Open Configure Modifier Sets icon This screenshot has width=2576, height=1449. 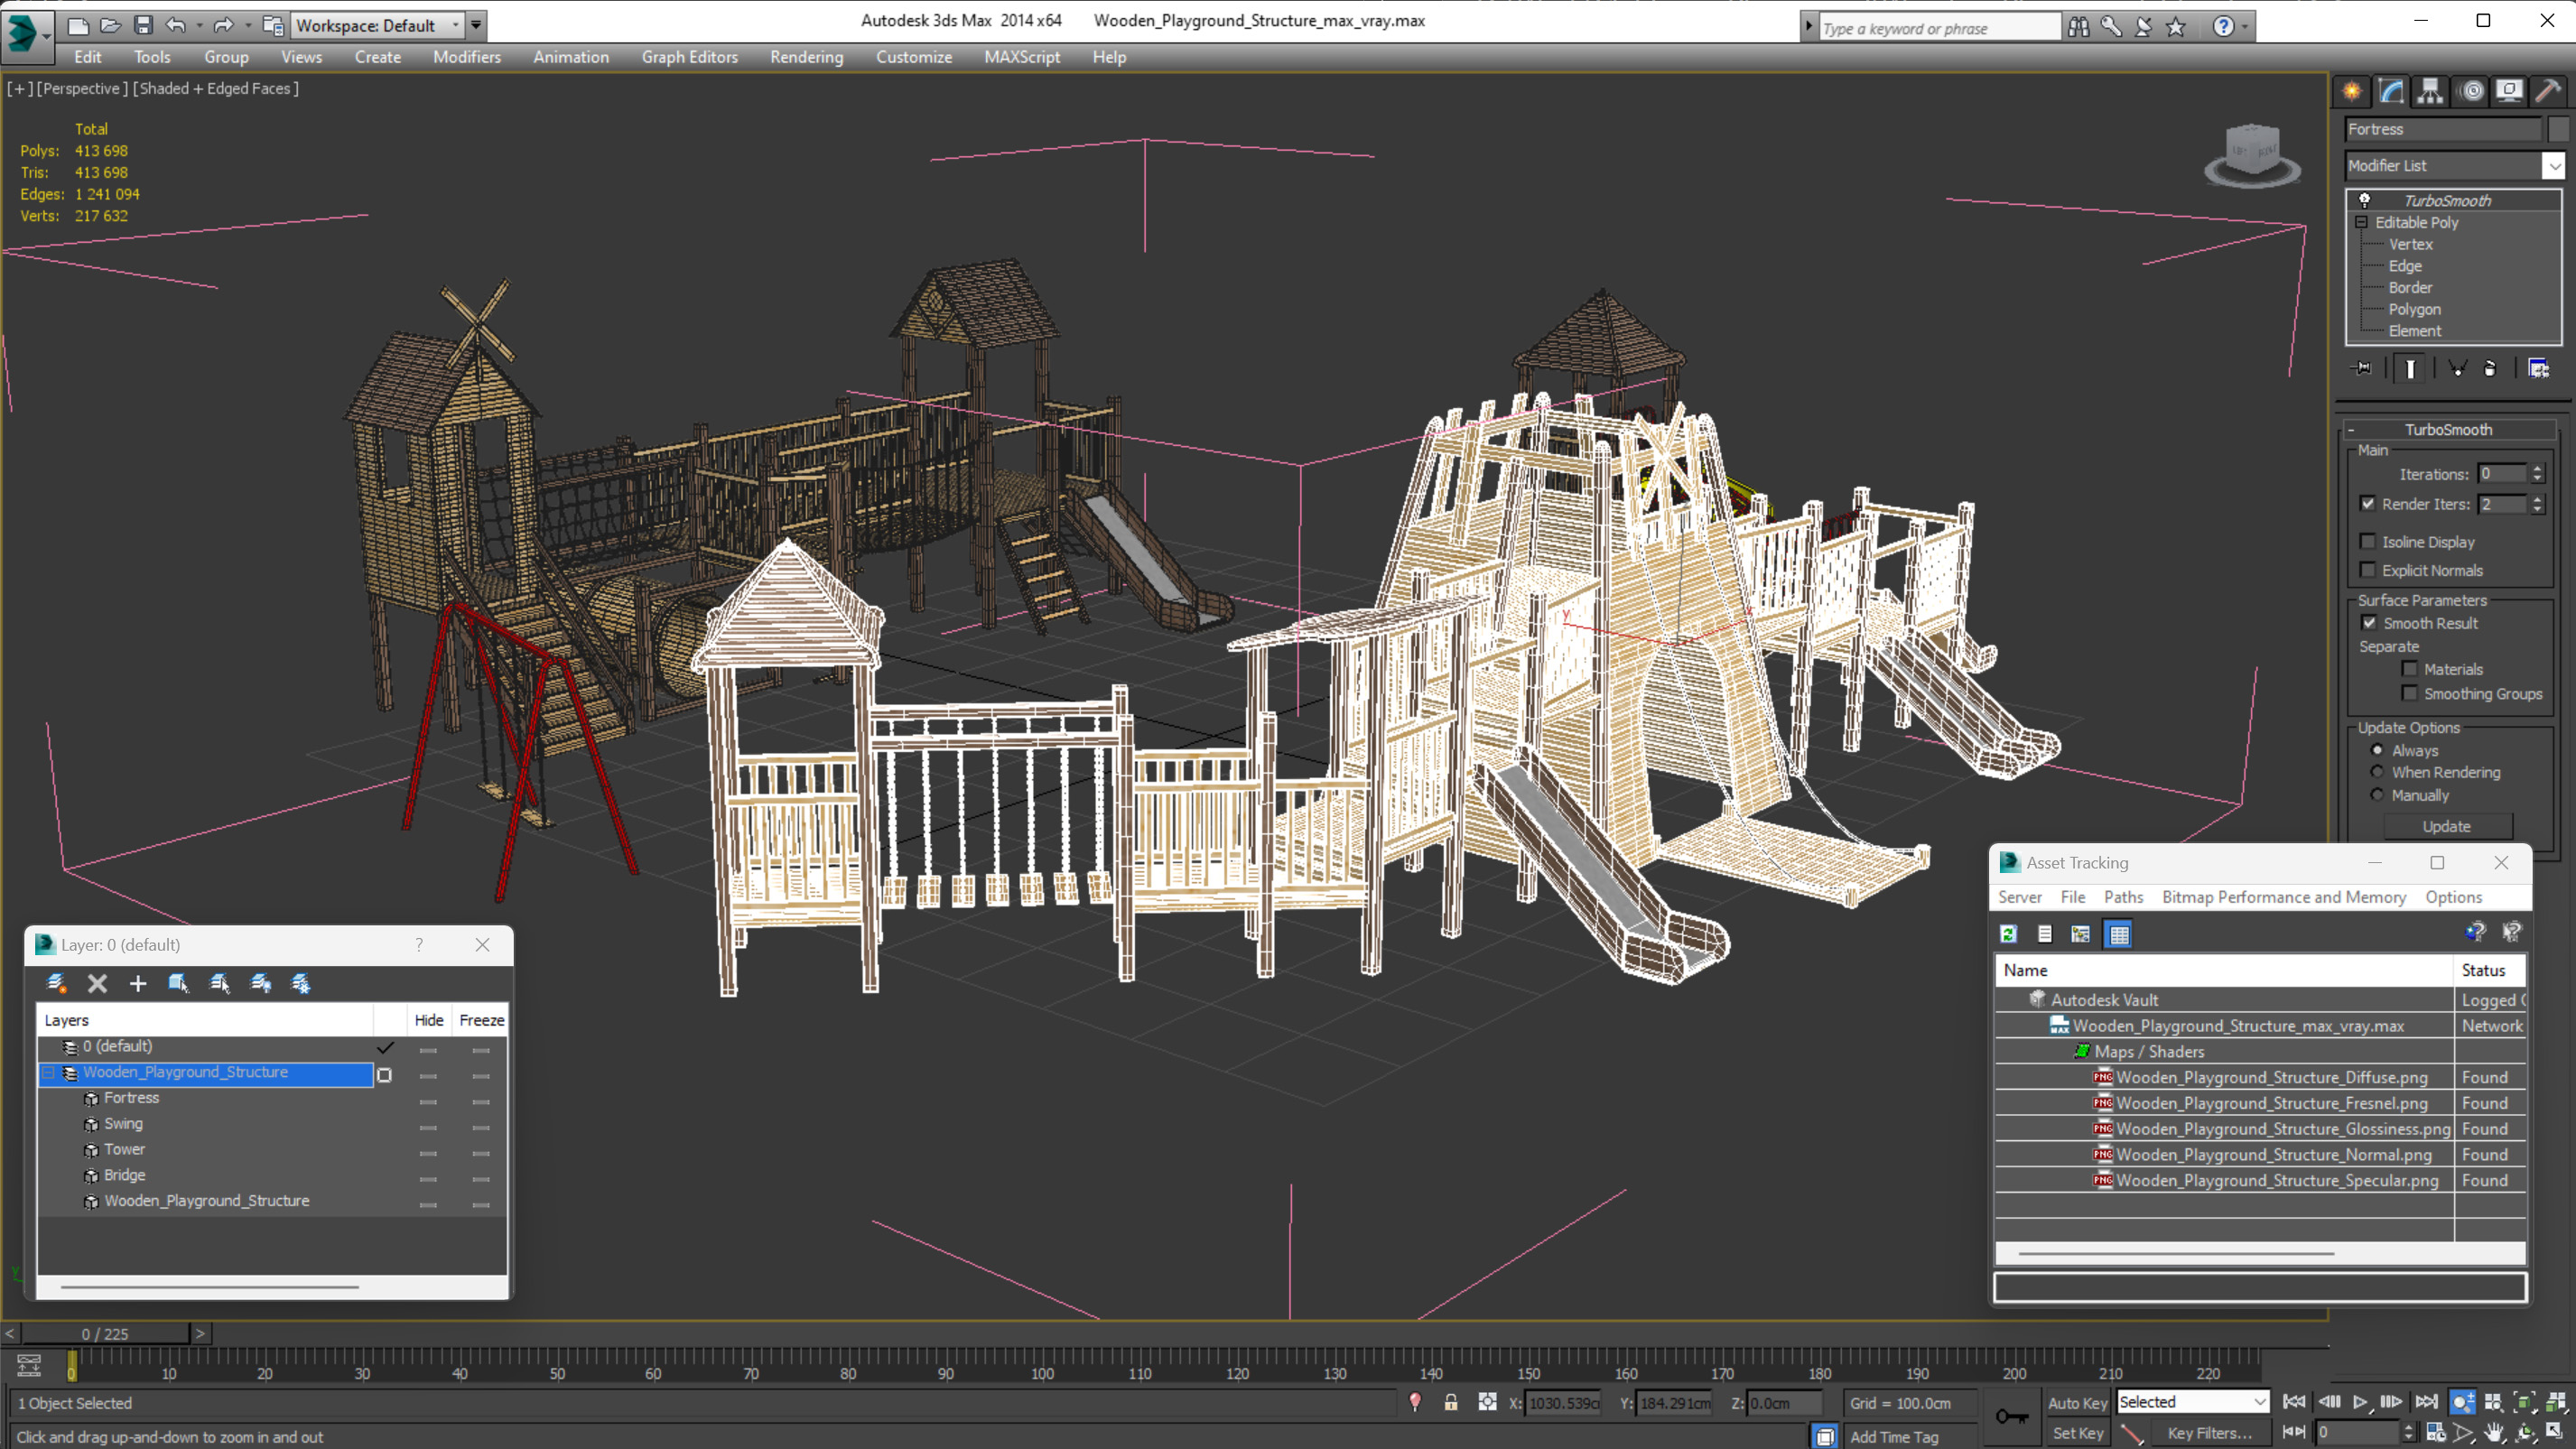coord(2538,369)
